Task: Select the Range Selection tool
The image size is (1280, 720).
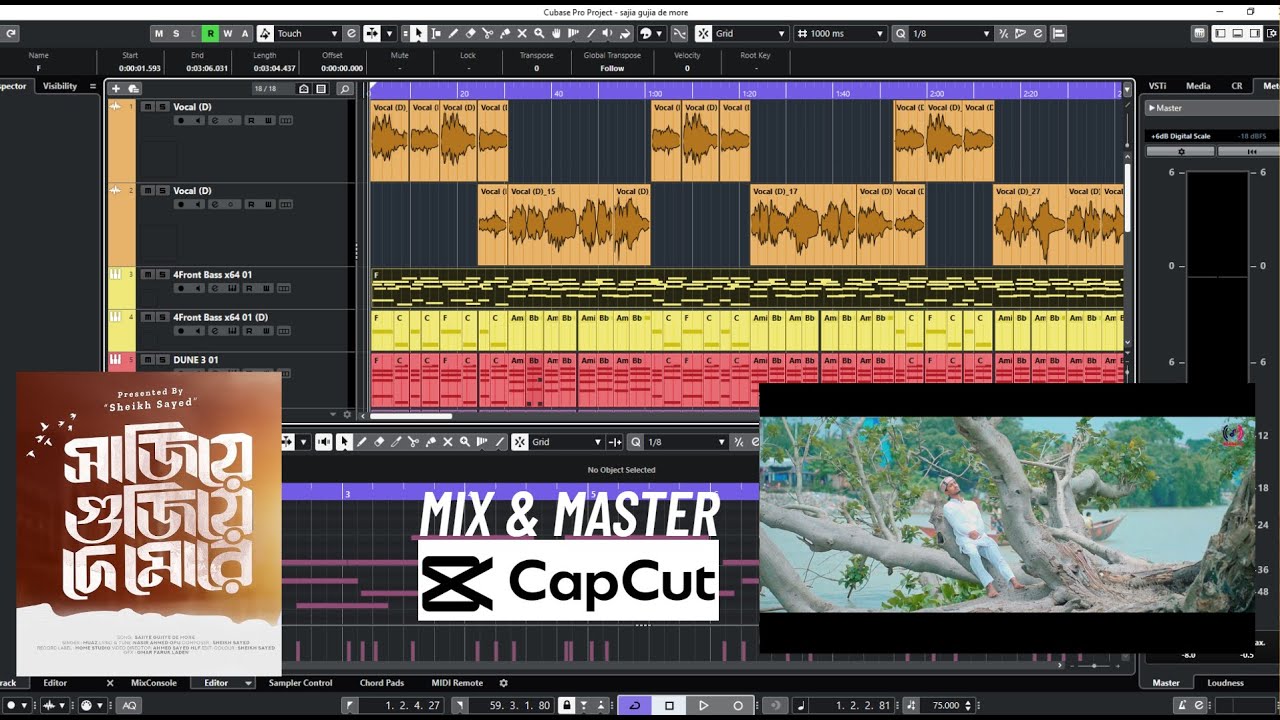Action: 436,33
